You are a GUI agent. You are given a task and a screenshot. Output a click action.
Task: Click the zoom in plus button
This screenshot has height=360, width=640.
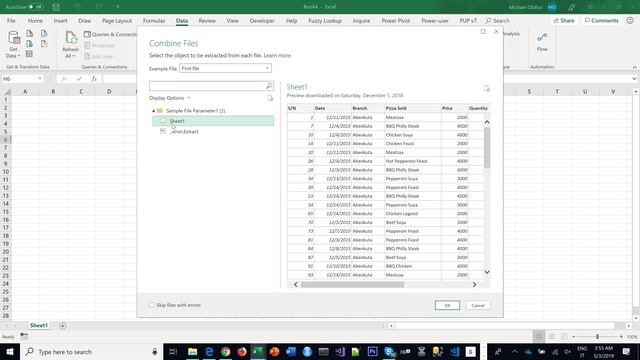coord(621,337)
